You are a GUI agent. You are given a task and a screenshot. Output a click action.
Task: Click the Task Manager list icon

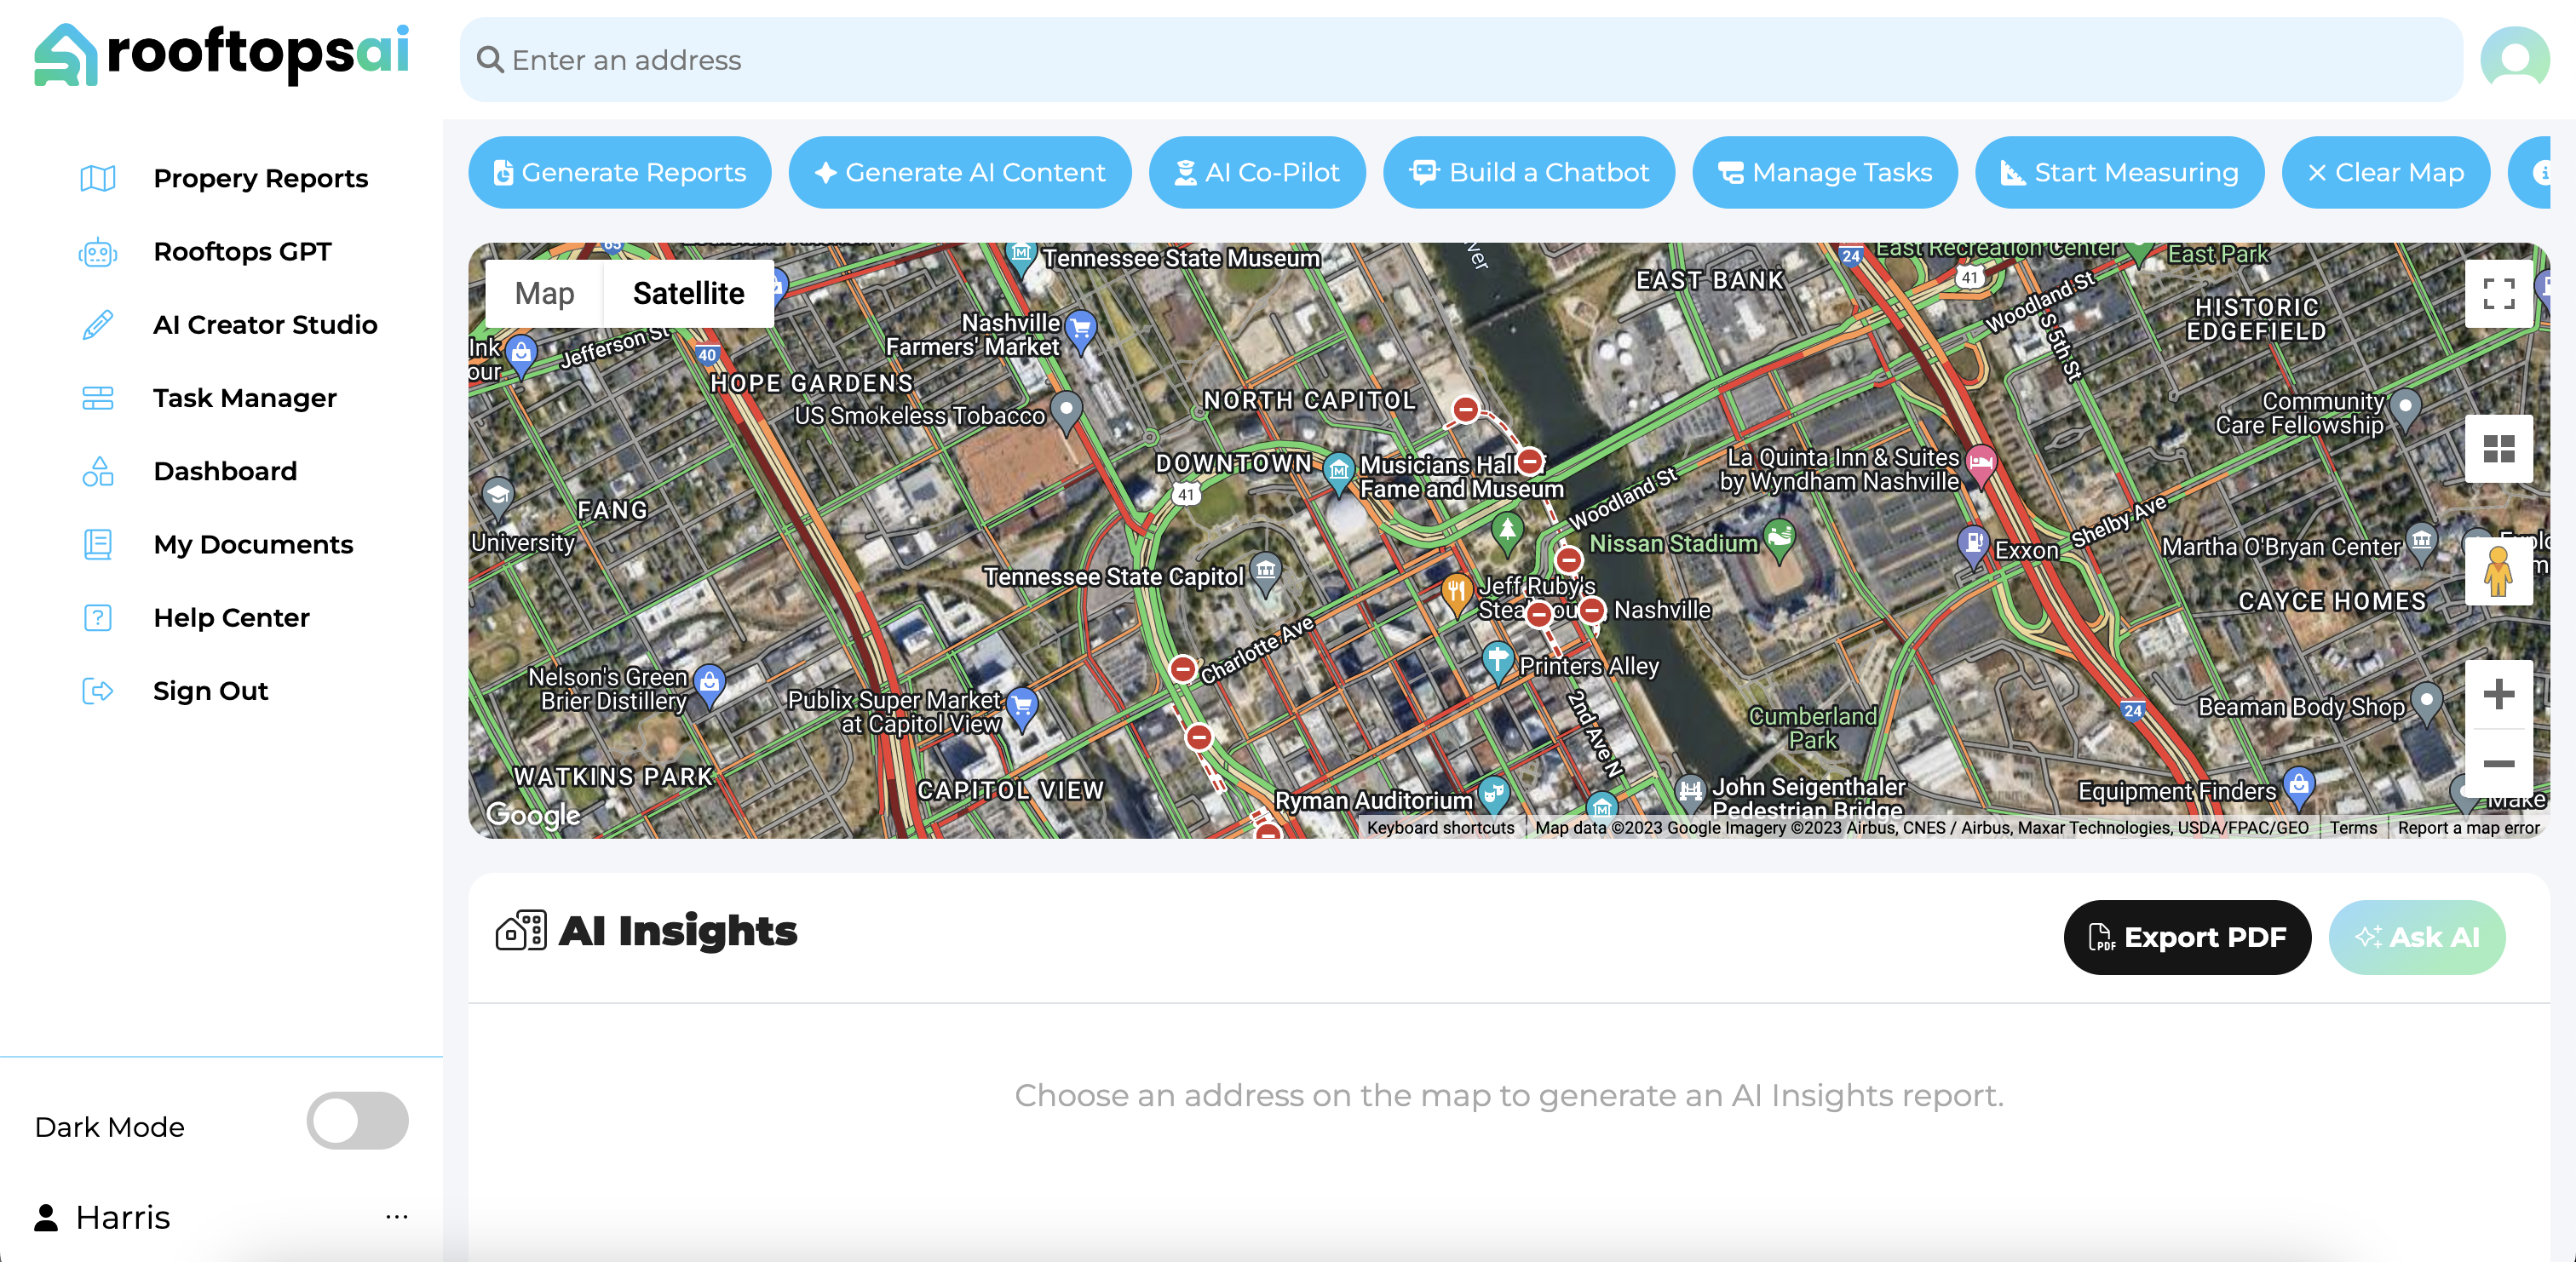click(x=97, y=398)
